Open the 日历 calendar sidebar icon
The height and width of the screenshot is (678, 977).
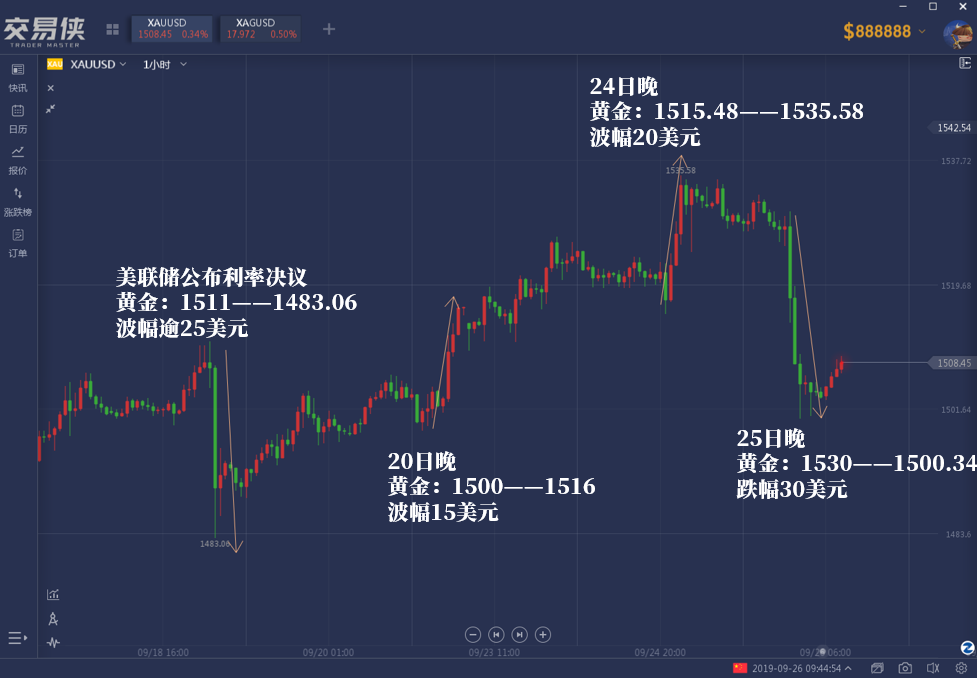(x=17, y=118)
